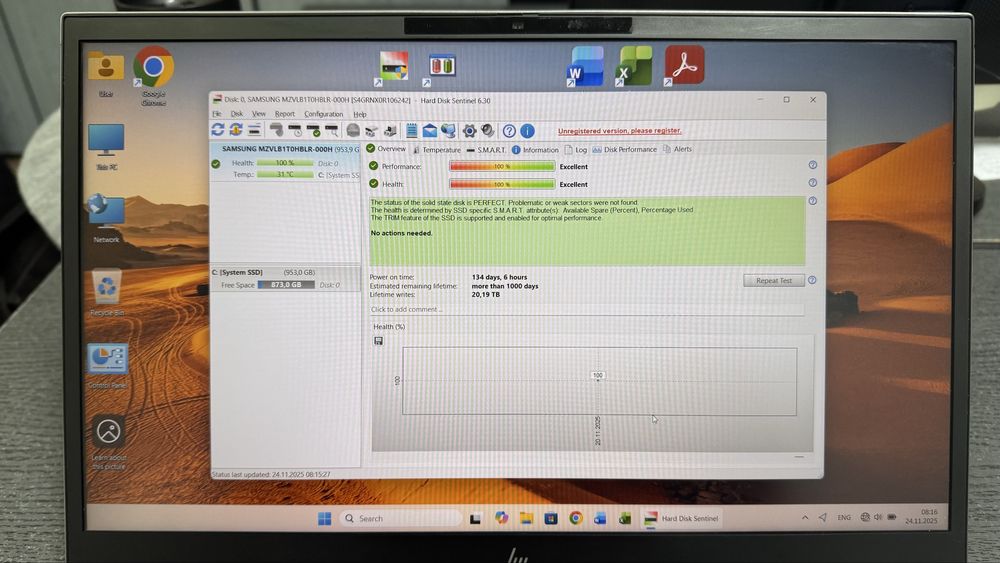Click the envelope send-email toolbar icon

pyautogui.click(x=430, y=131)
